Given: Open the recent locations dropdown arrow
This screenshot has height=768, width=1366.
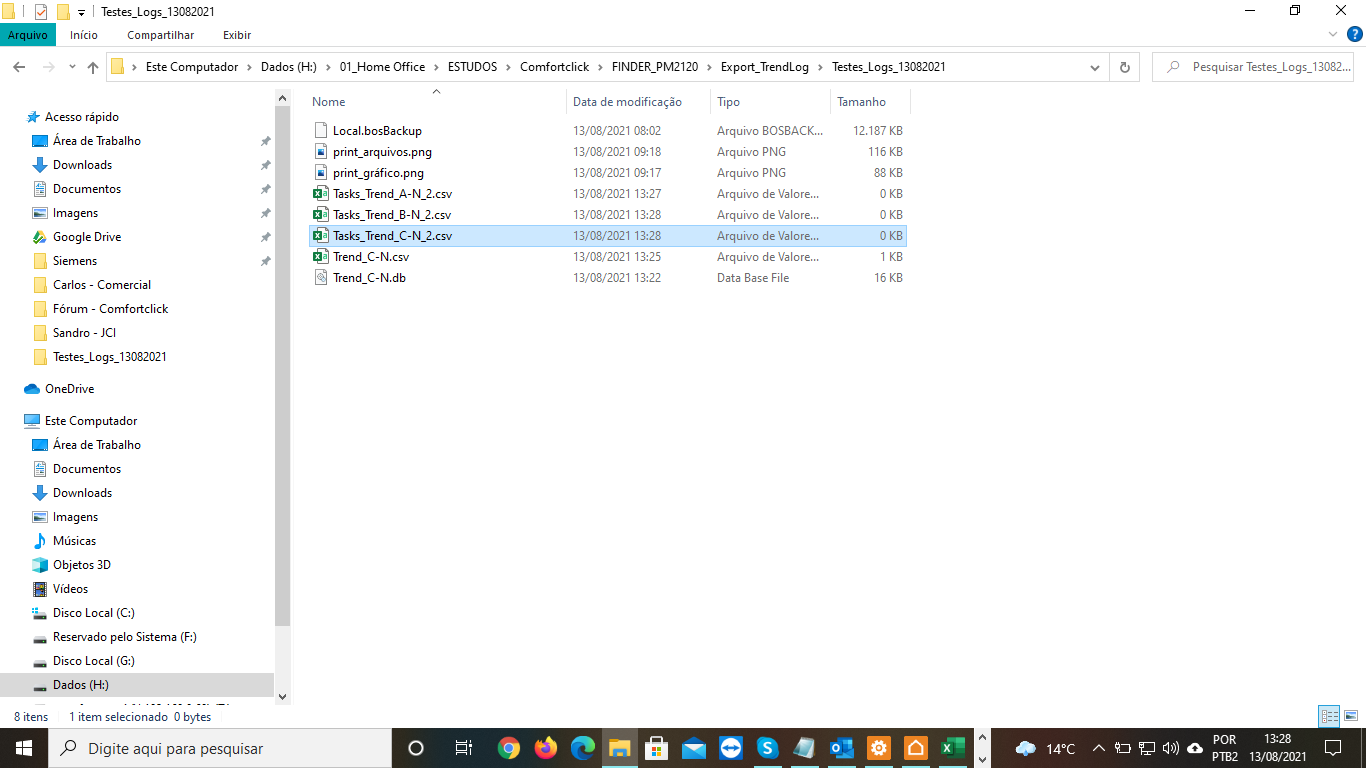Looking at the screenshot, I should [x=72, y=67].
